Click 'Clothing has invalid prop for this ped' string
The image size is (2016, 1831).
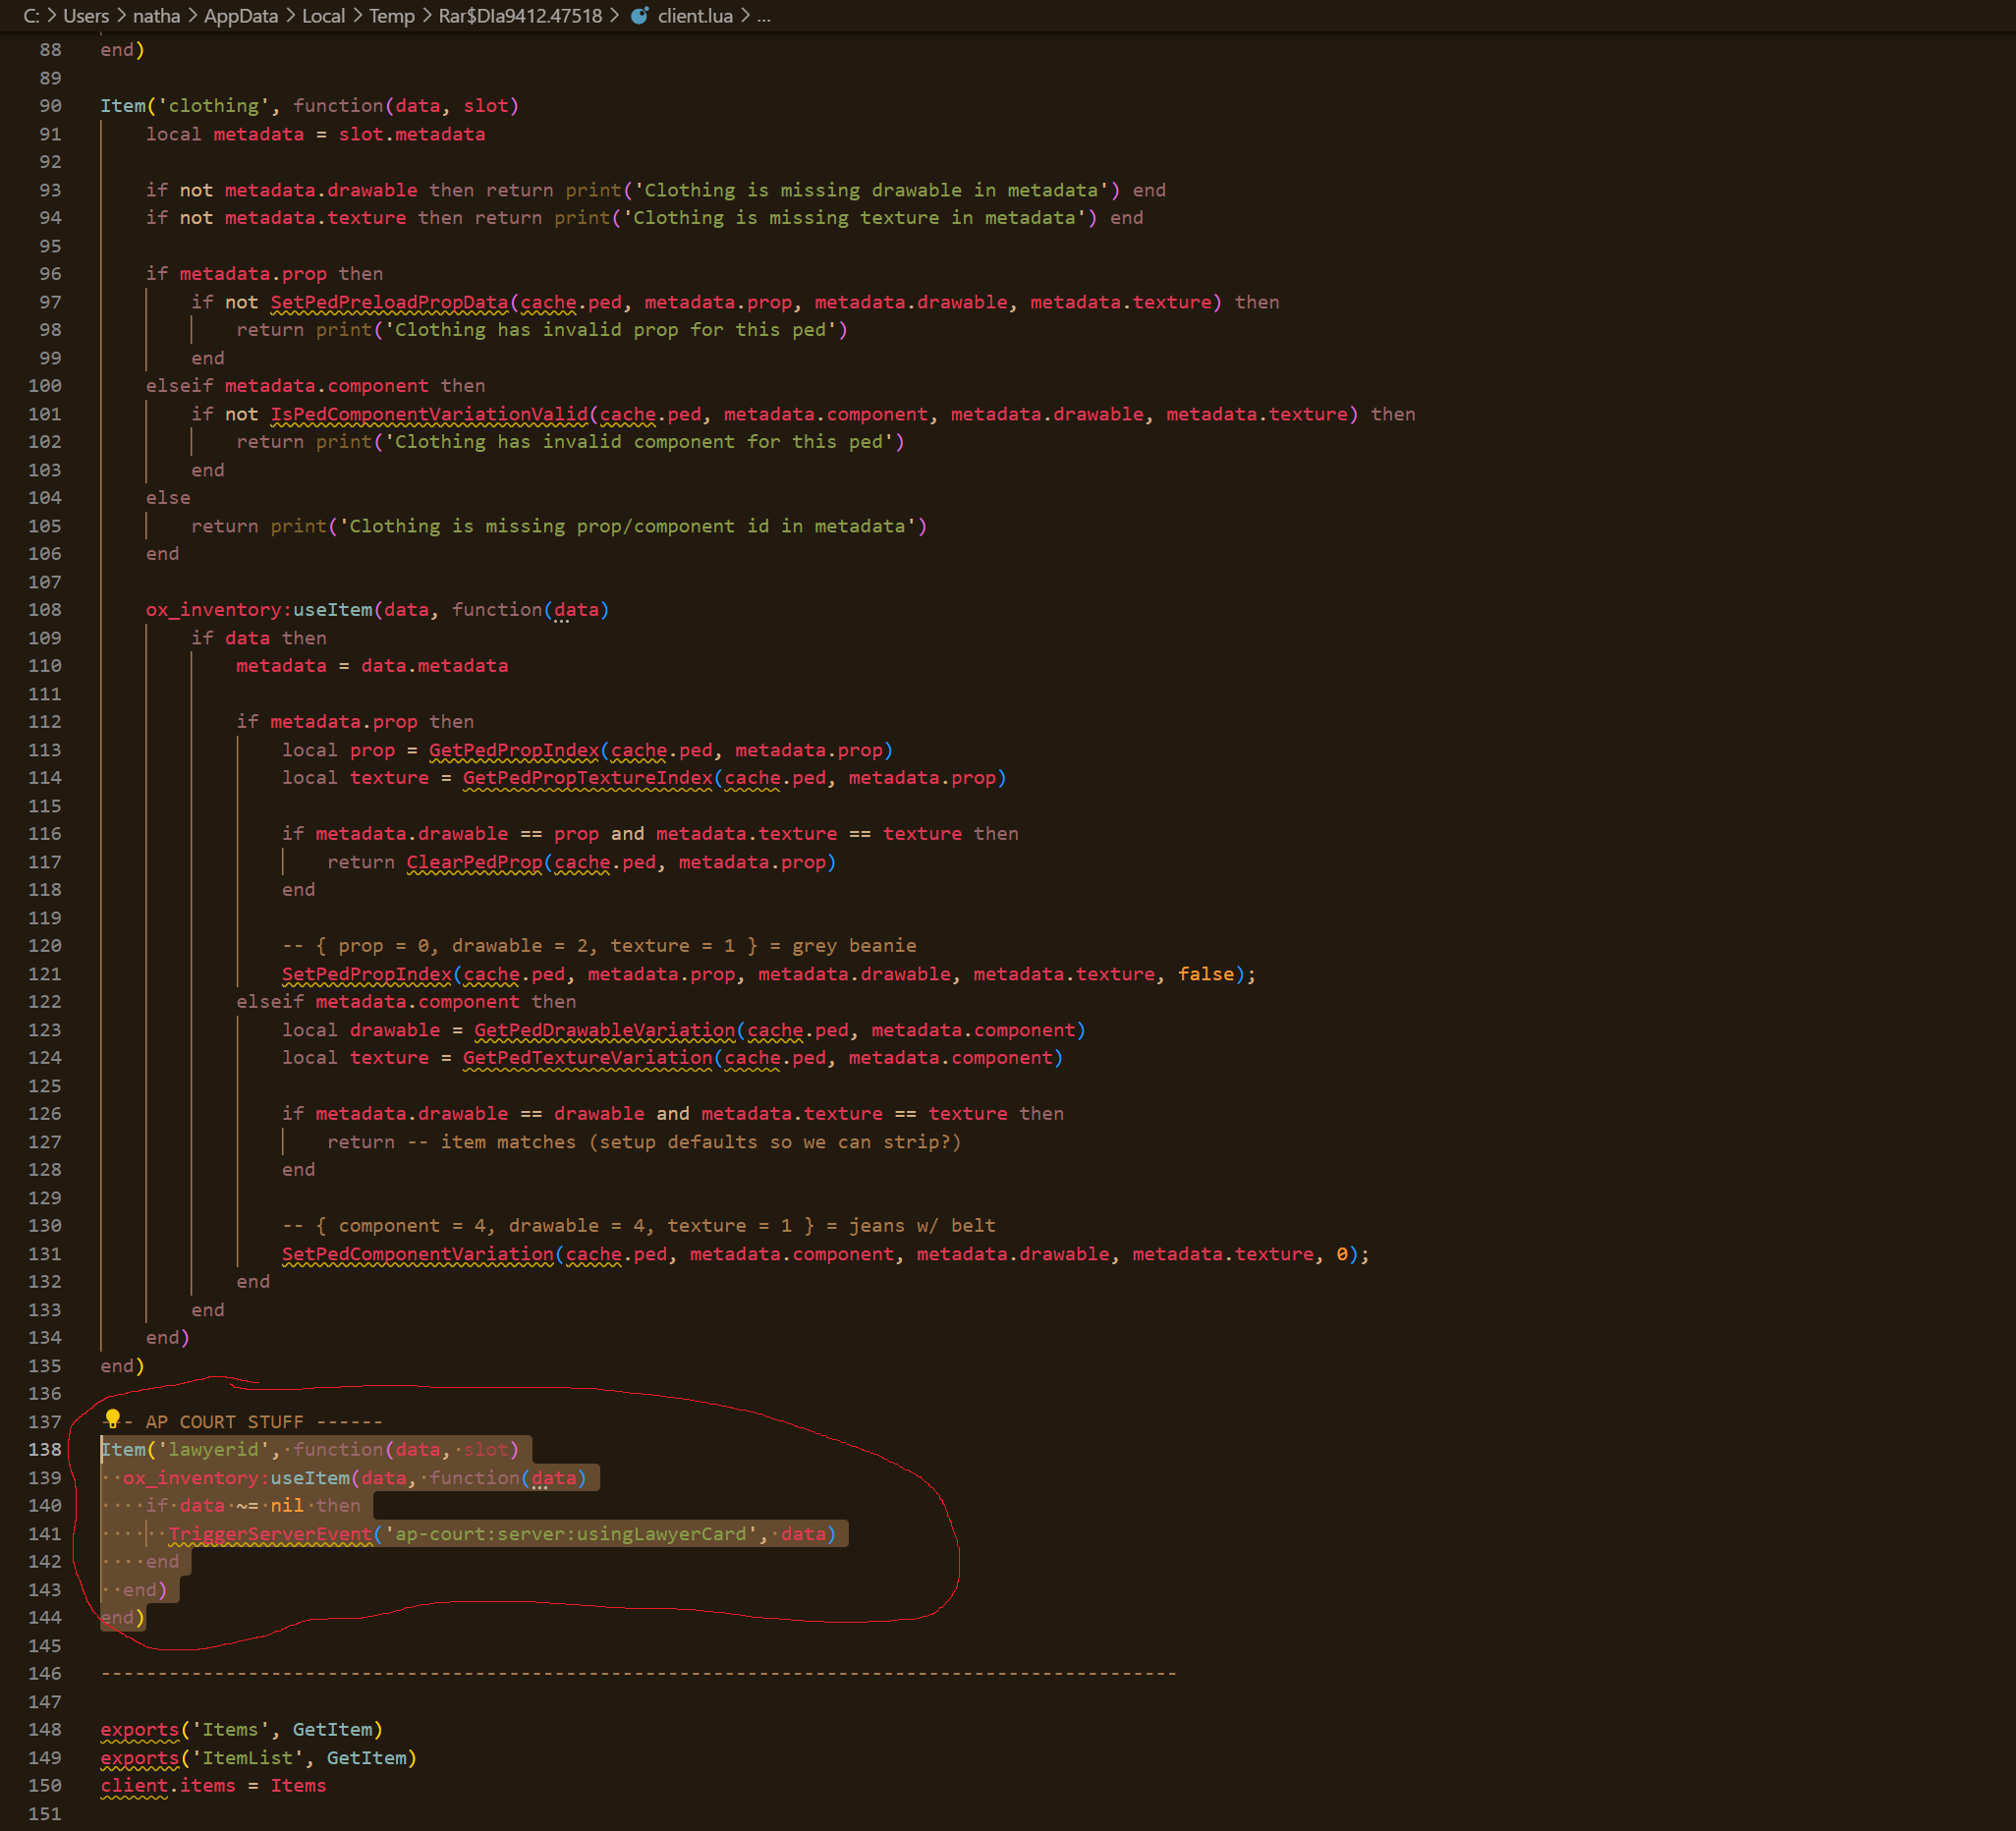(611, 330)
